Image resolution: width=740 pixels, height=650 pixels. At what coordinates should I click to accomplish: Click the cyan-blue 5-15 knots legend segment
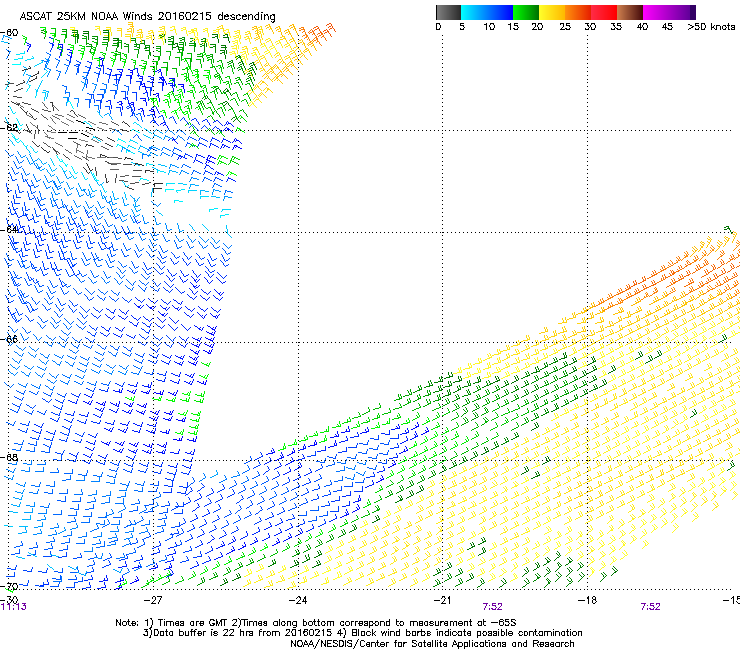(x=487, y=12)
